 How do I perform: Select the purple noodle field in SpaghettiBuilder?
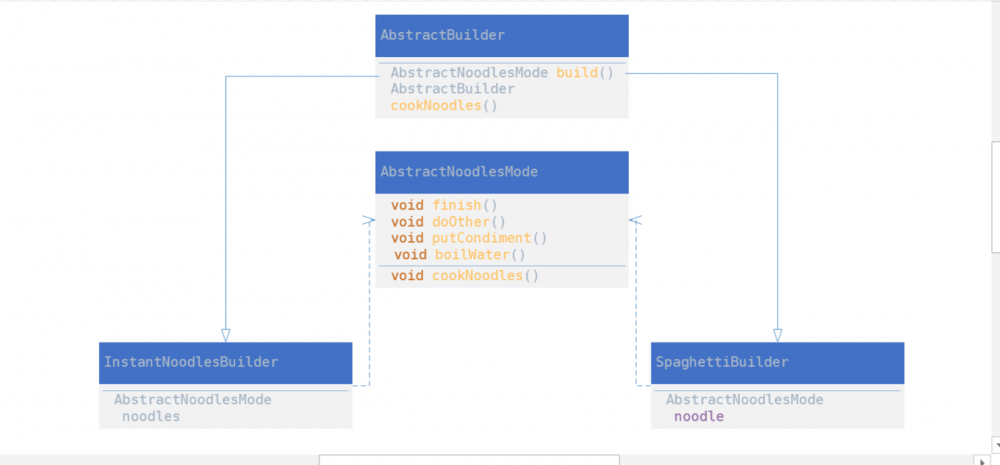(x=698, y=416)
